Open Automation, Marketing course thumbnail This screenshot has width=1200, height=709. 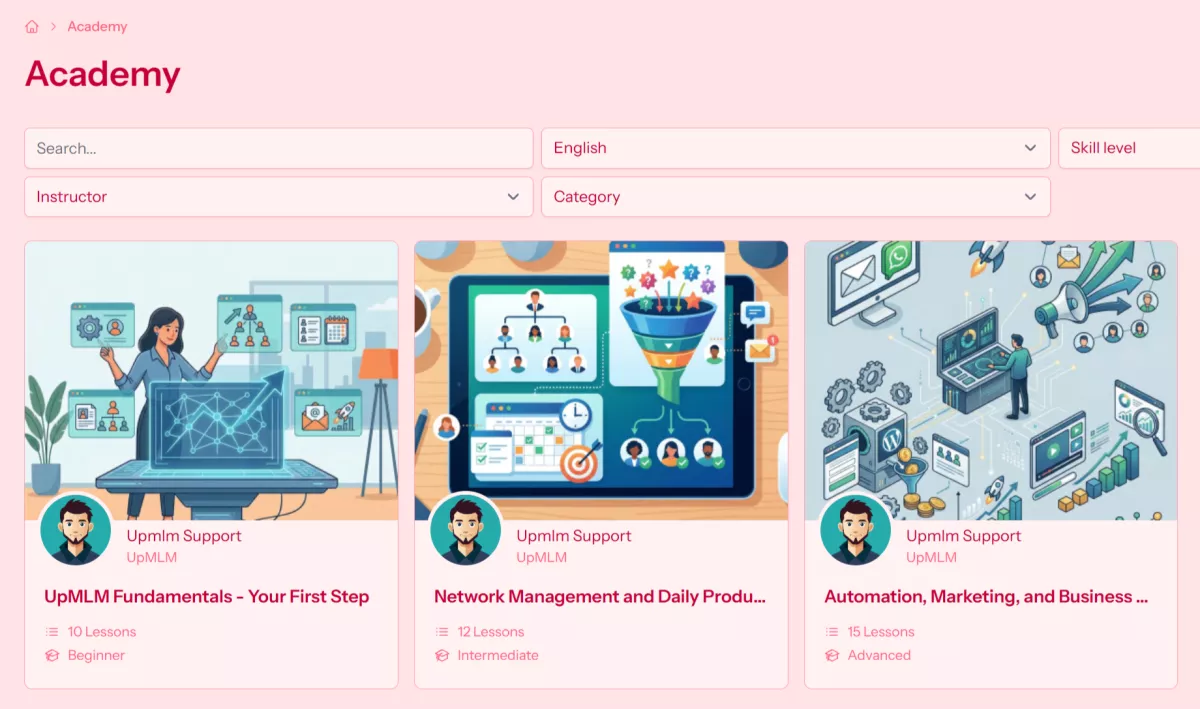point(991,380)
